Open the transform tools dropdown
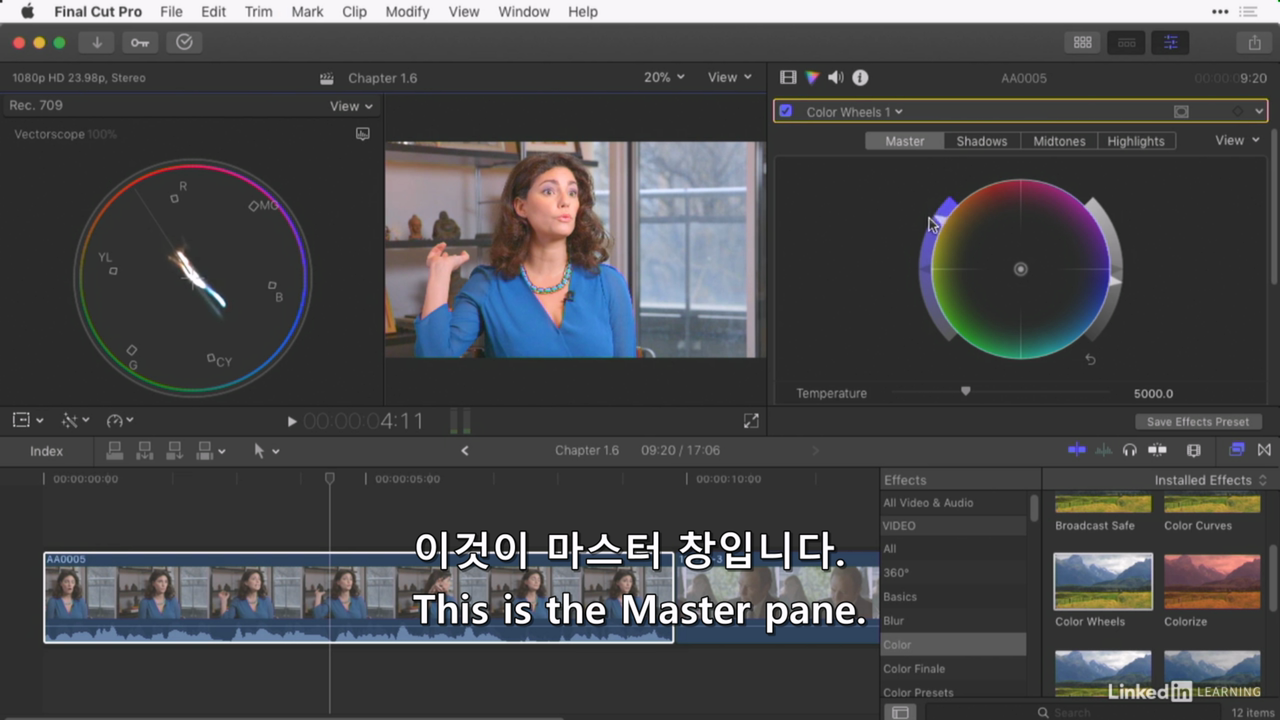 pyautogui.click(x=27, y=421)
